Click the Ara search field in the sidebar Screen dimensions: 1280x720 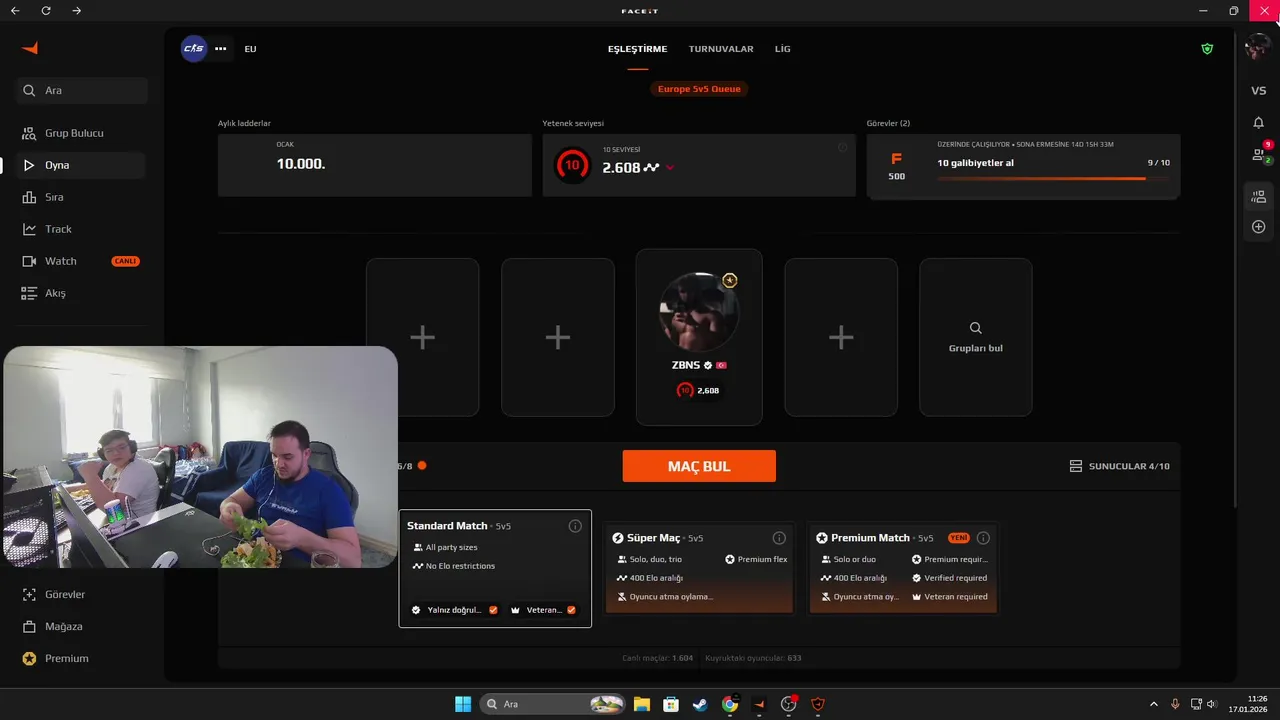[82, 90]
